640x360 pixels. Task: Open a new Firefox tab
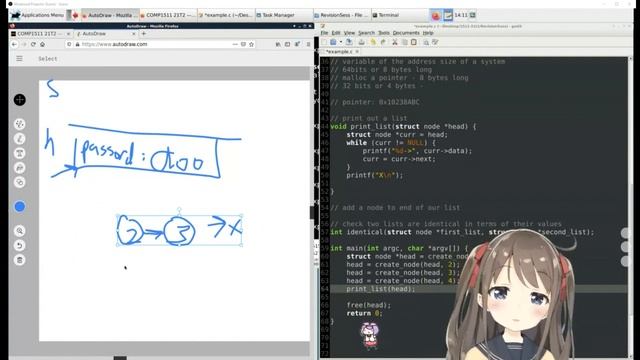pos(143,33)
